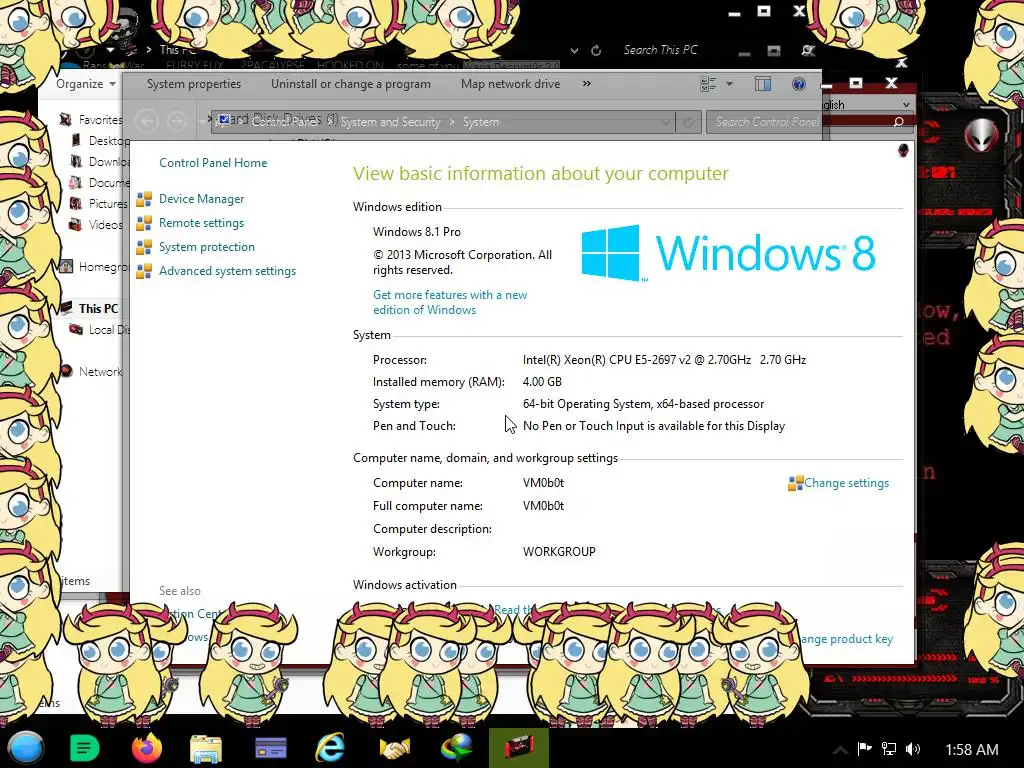This screenshot has height=768, width=1024.
Task: Go to Control Panel Home
Action: 213,163
